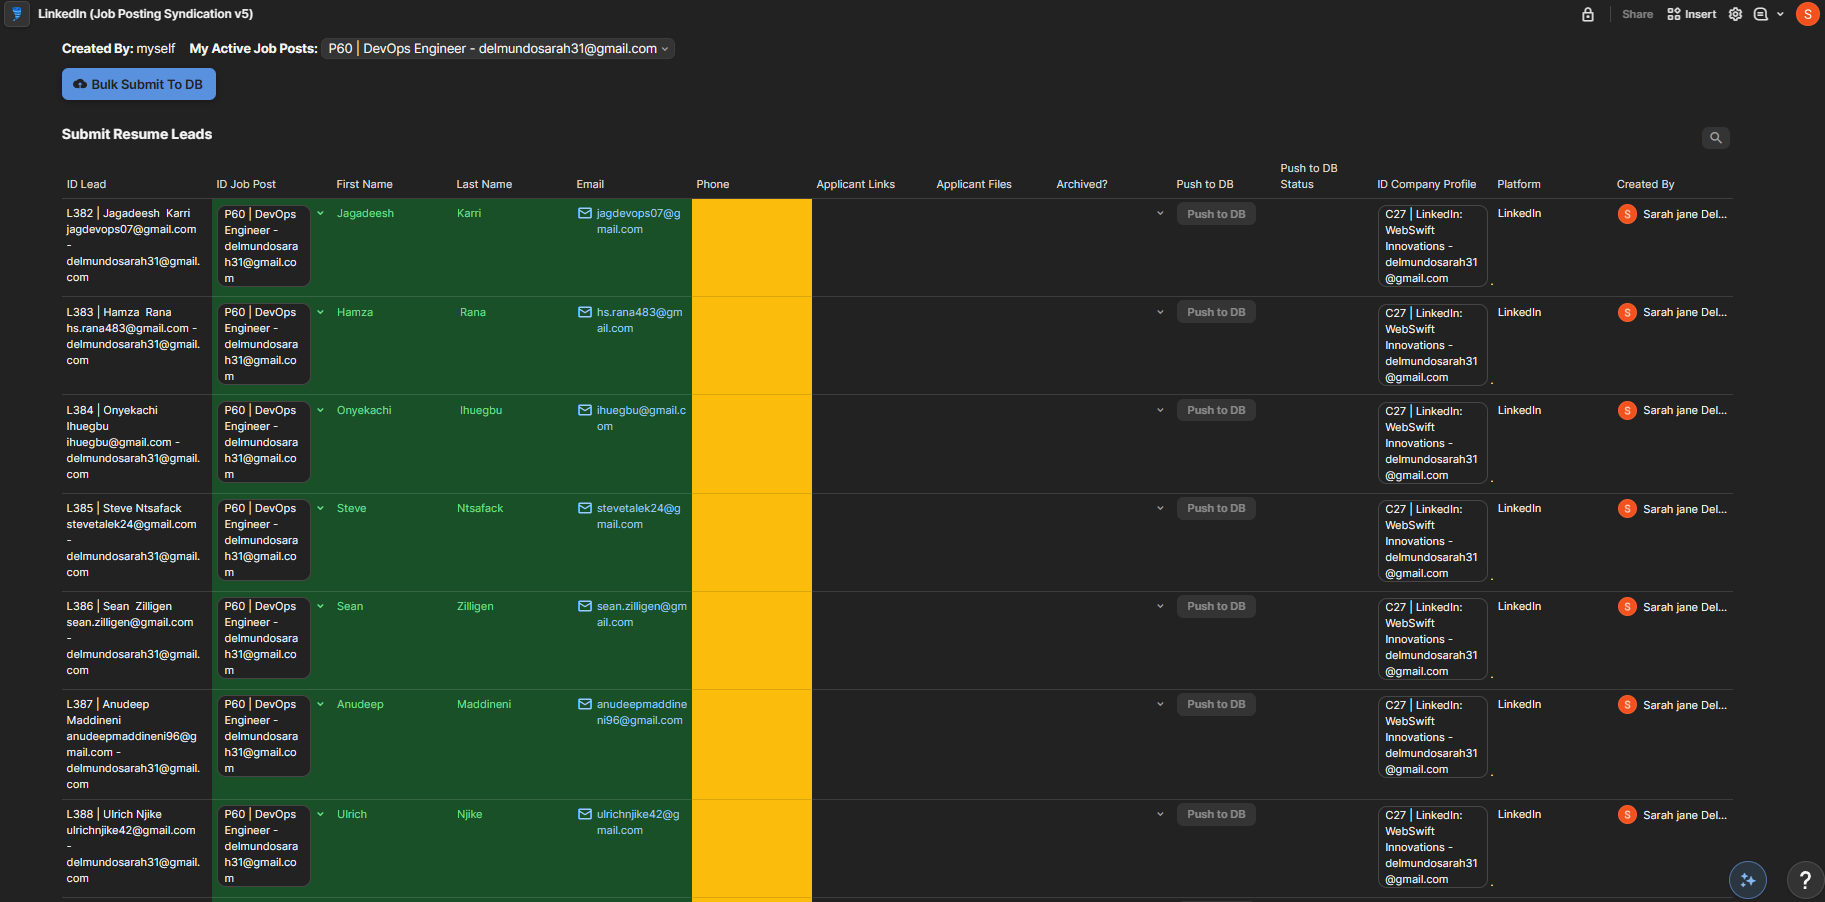Open the settings gear icon
Viewport: 1825px width, 902px height.
[1736, 14]
